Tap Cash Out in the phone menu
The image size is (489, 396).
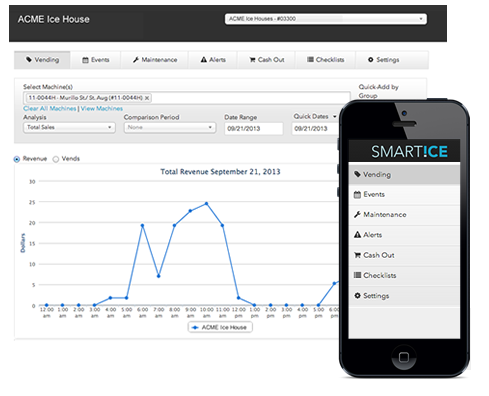pyautogui.click(x=404, y=256)
